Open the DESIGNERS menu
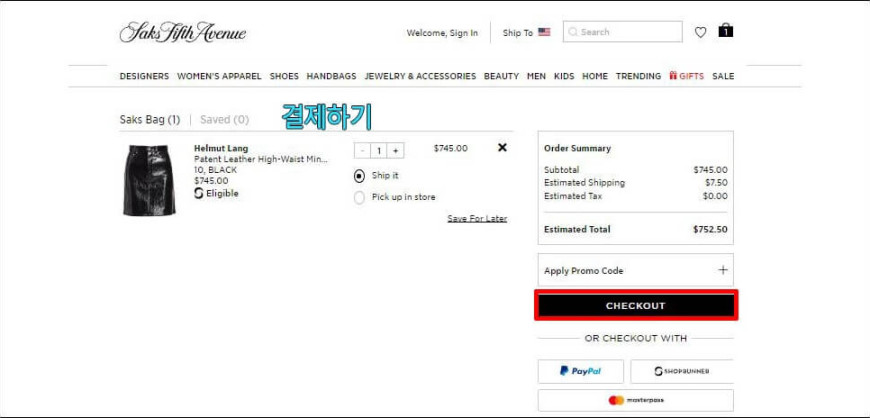Screen dimensions: 870x418 [x=144, y=76]
